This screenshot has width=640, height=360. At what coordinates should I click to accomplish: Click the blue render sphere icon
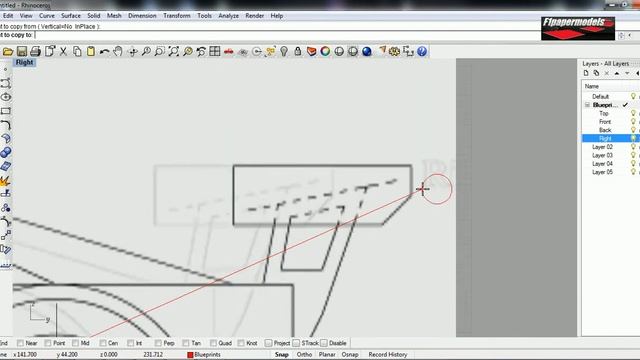(x=367, y=51)
